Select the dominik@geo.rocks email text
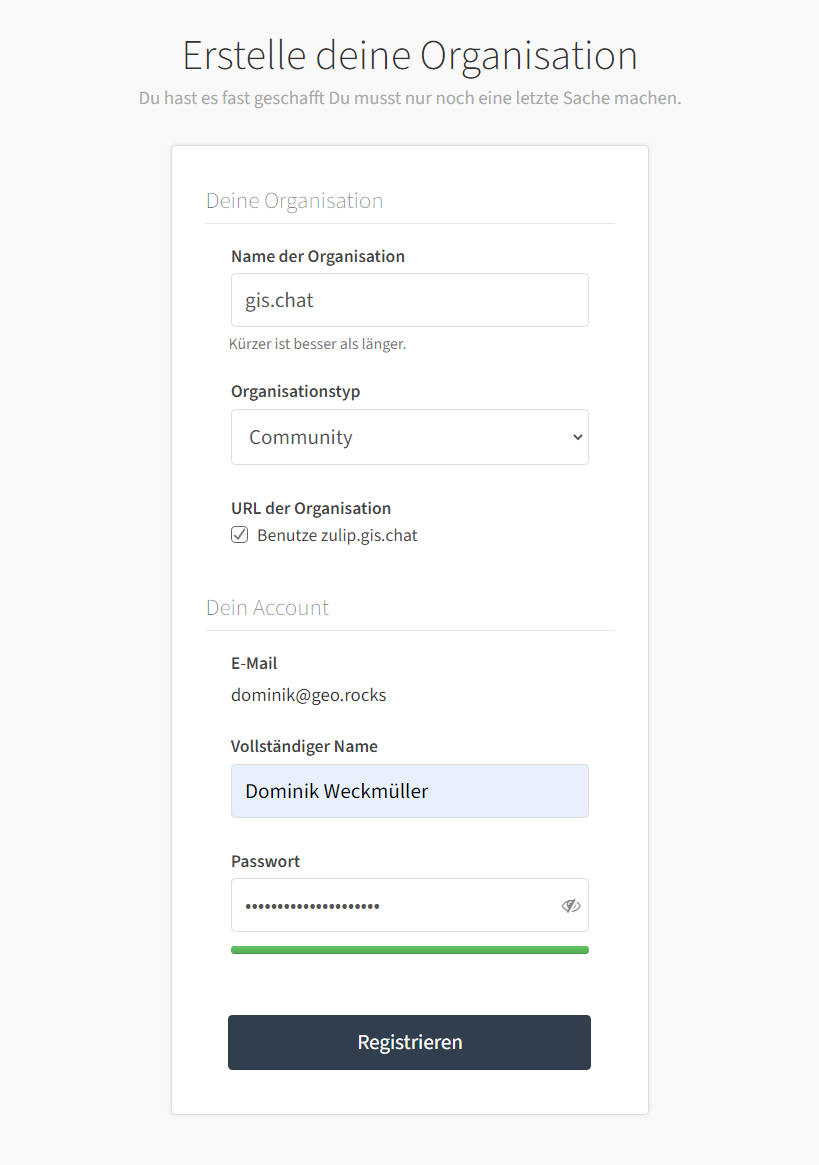This screenshot has width=819, height=1165. click(308, 695)
